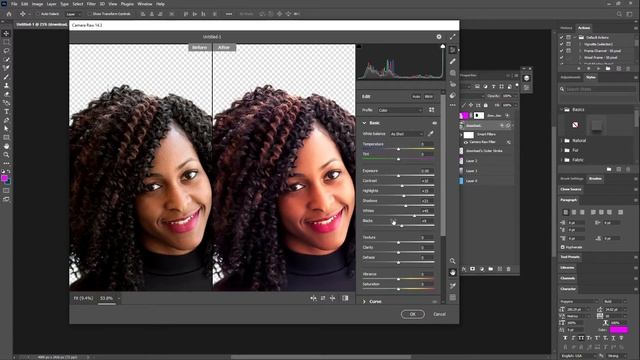Click the Exposure slider handle
Viewport: 640px width, 360px height.
coord(398,176)
